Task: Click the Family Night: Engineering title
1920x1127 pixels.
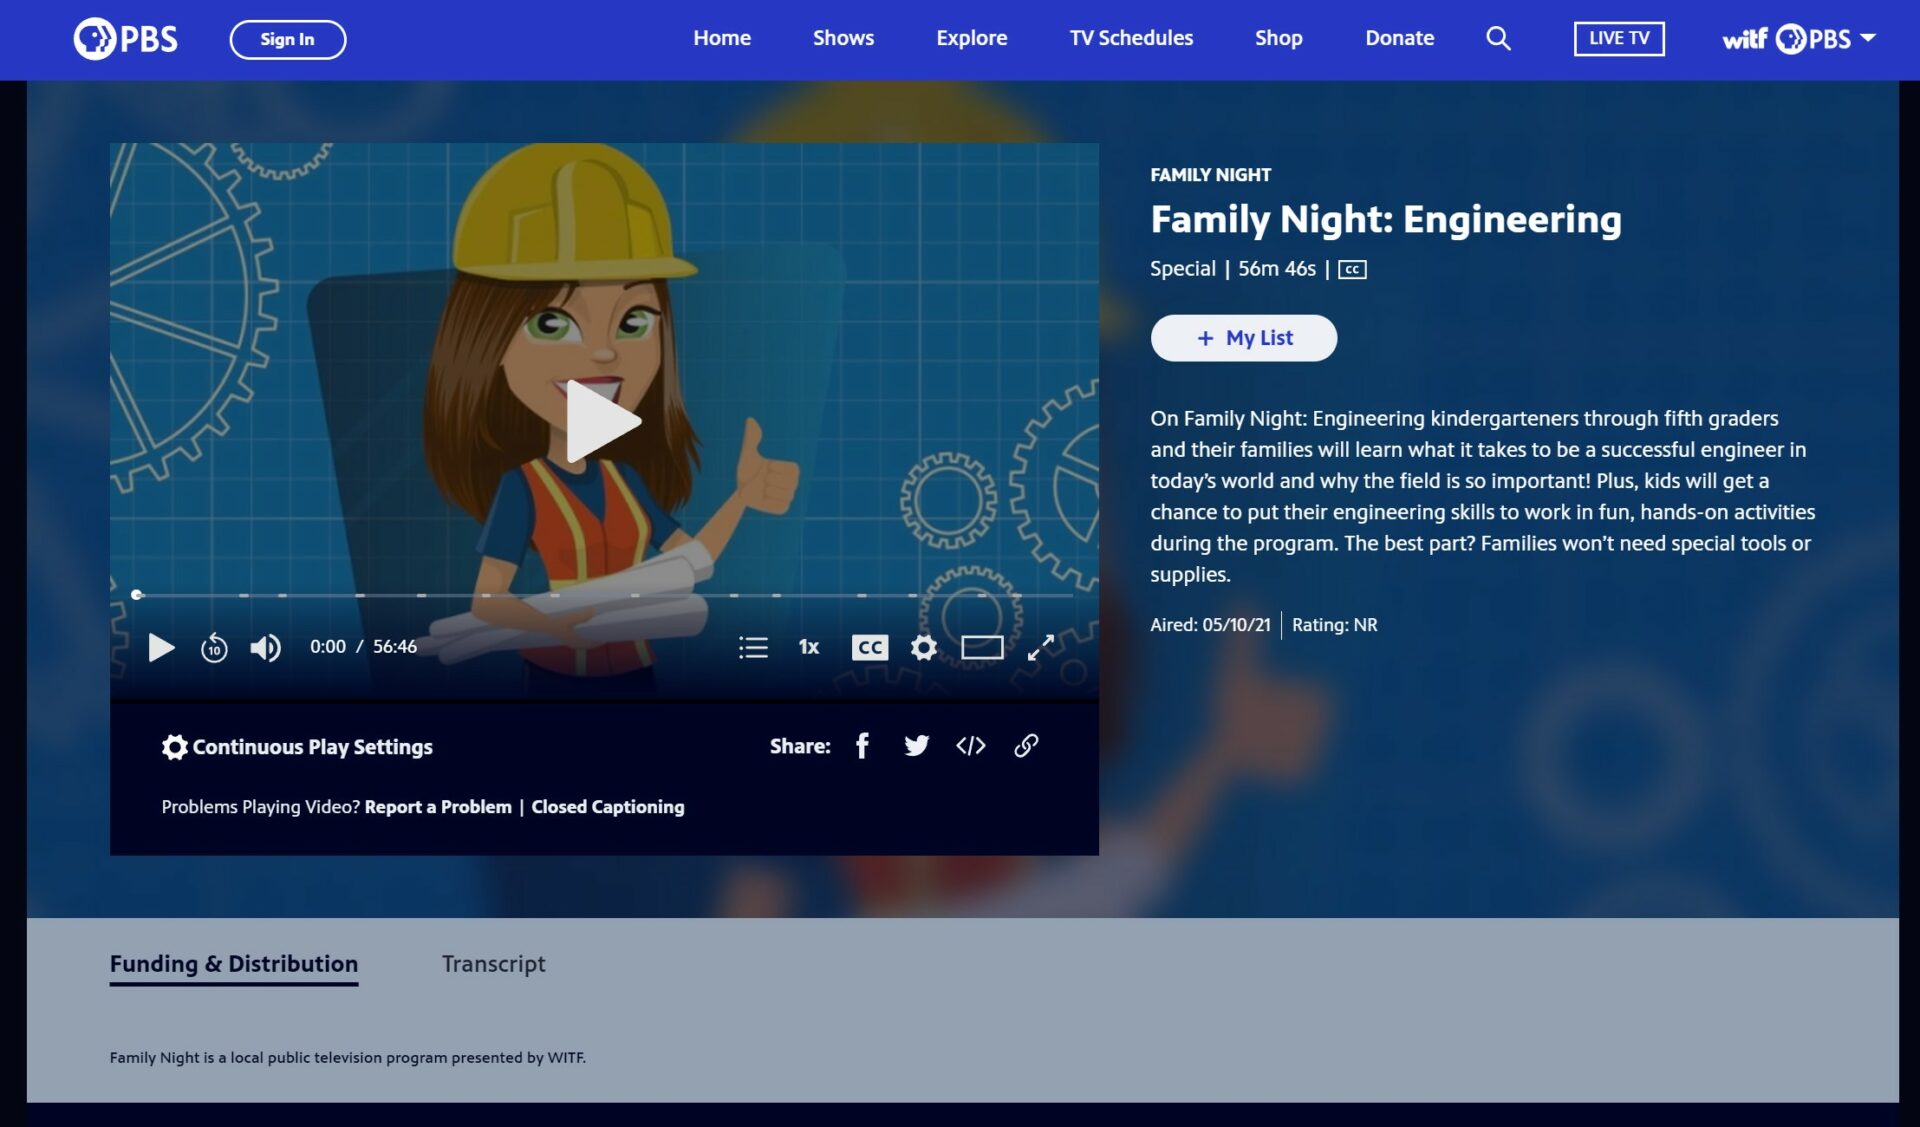Action: coord(1386,220)
